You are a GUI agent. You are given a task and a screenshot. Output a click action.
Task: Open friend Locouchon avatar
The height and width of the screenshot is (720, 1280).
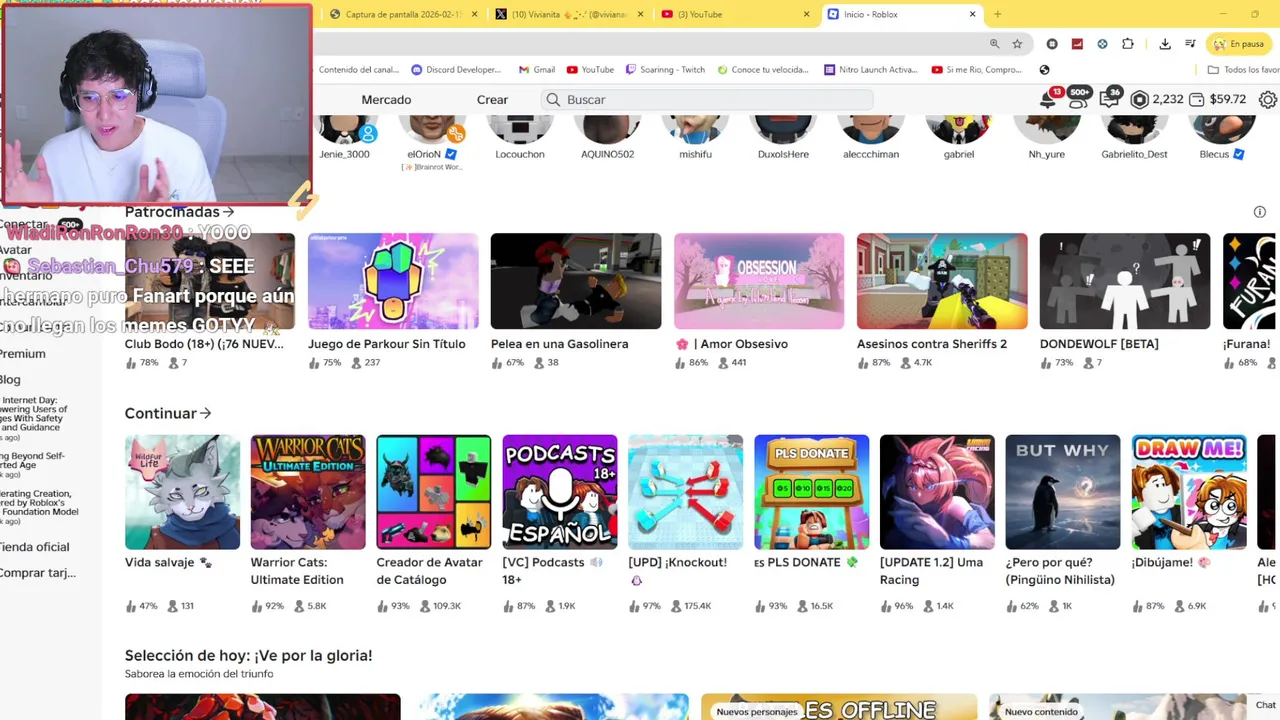click(520, 131)
